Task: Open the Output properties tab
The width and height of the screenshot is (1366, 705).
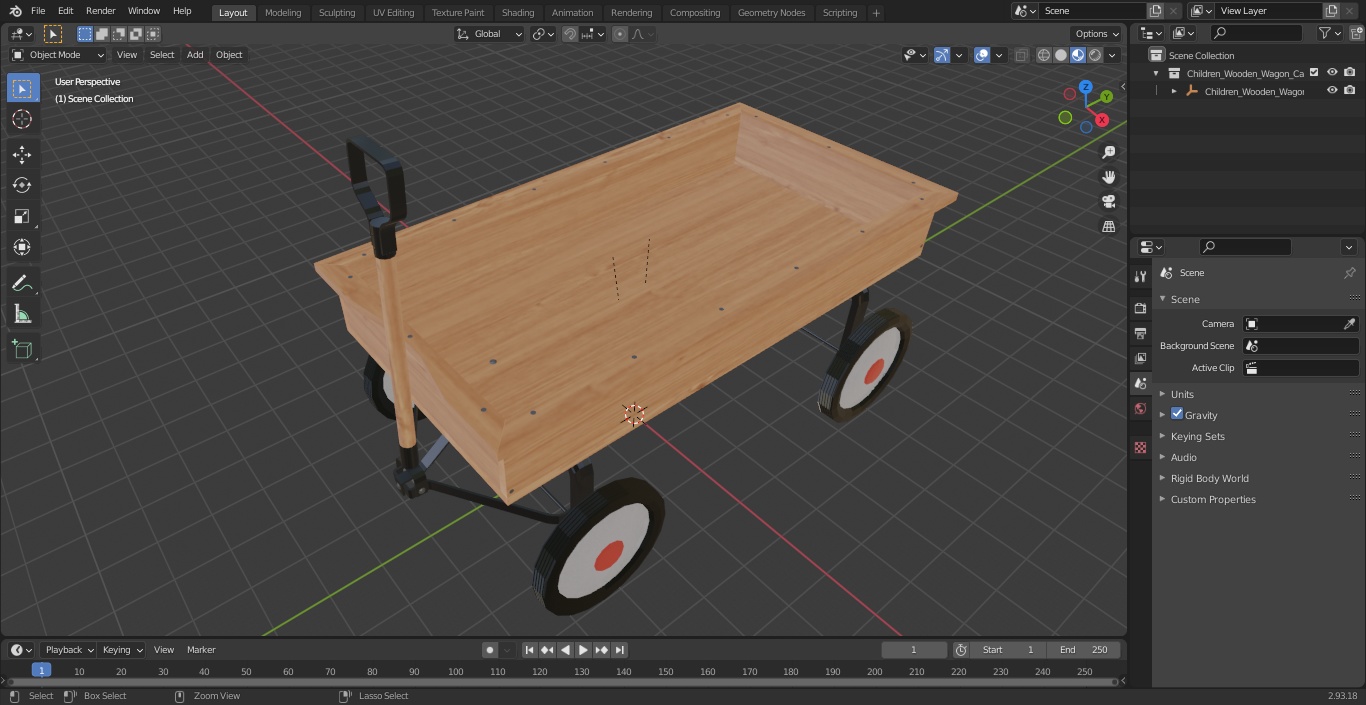Action: point(1140,333)
